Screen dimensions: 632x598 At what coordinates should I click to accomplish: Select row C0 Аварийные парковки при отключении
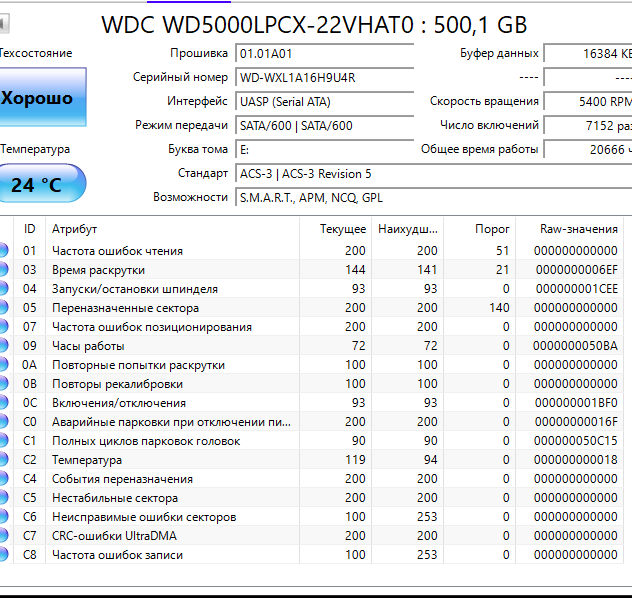coord(311,422)
